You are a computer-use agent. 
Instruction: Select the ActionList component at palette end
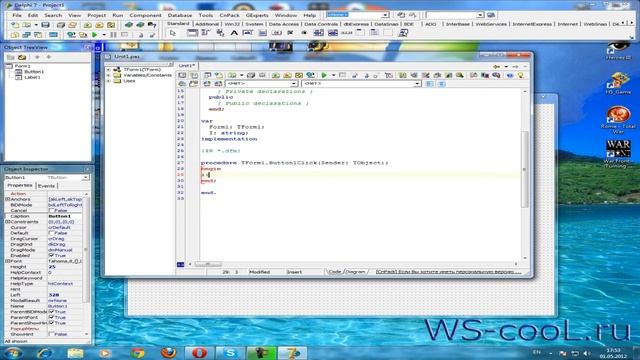(x=403, y=33)
